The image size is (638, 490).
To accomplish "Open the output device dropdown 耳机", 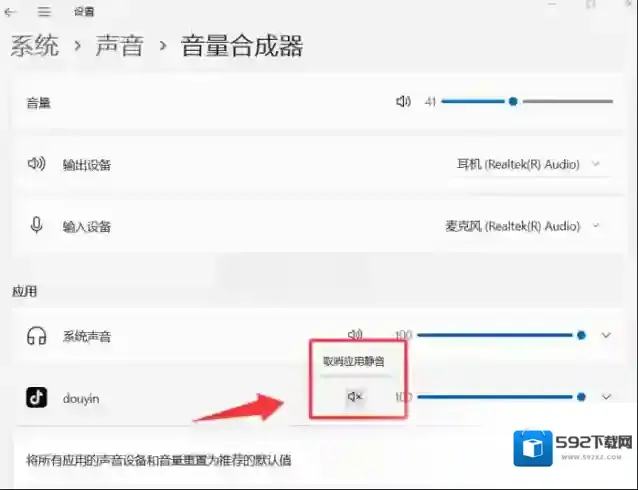I will 526,164.
